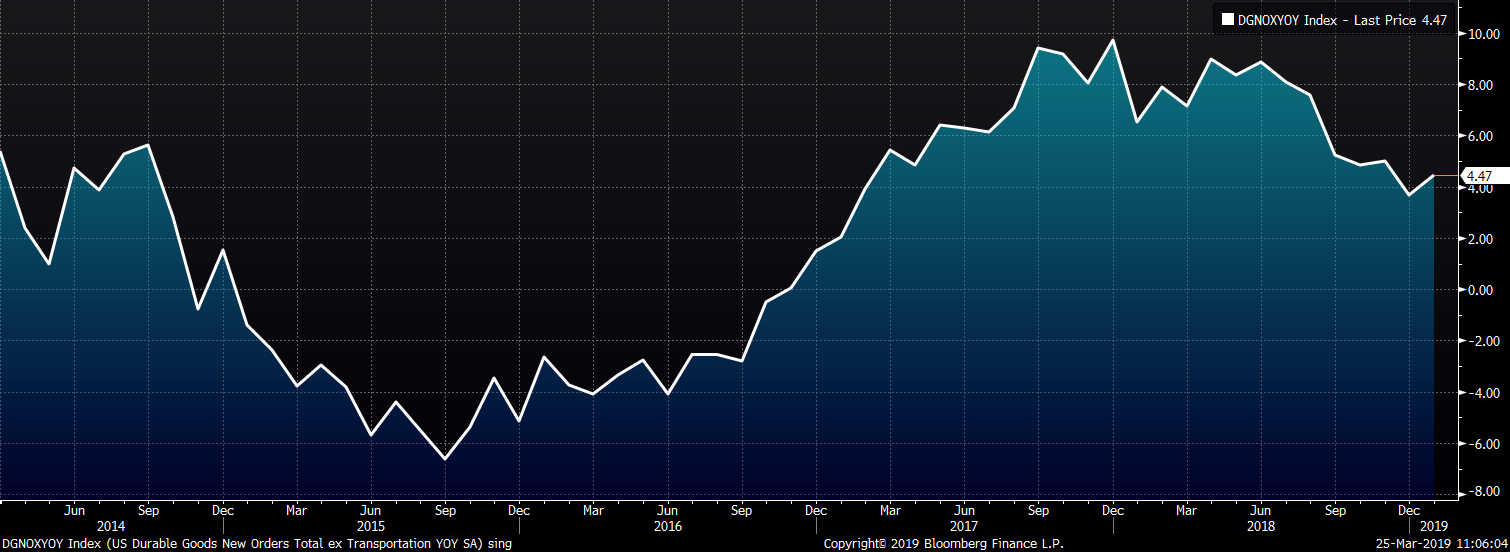This screenshot has width=1510, height=552.
Task: Click the white legend swatch for DGNOXYOY
Action: [x=1228, y=19]
